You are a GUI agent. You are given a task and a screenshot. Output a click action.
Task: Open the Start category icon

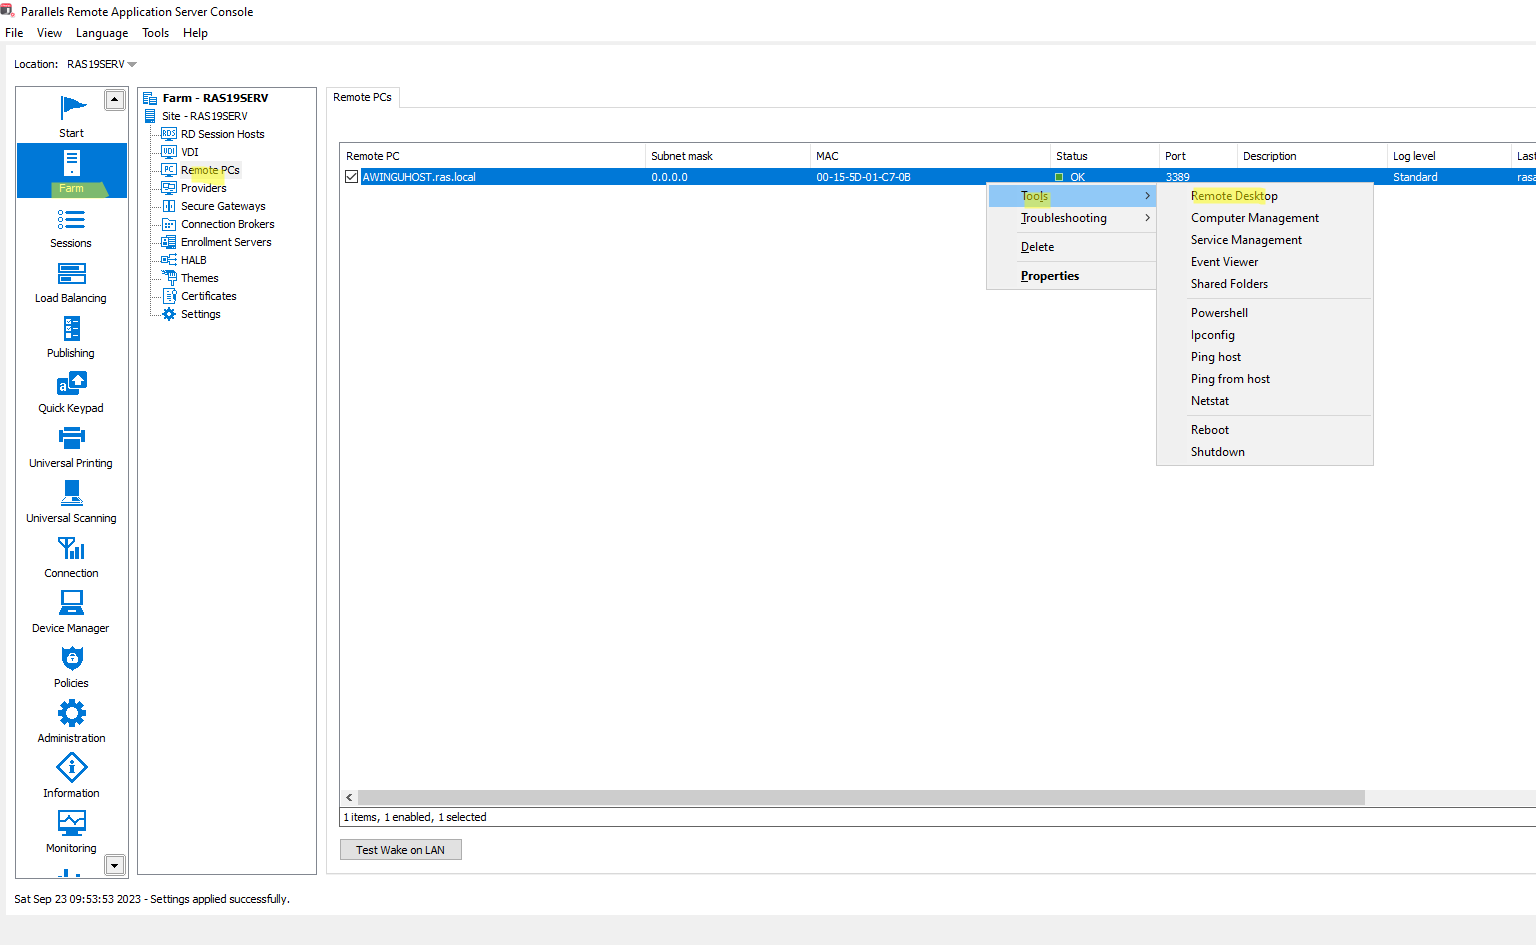pyautogui.click(x=72, y=108)
